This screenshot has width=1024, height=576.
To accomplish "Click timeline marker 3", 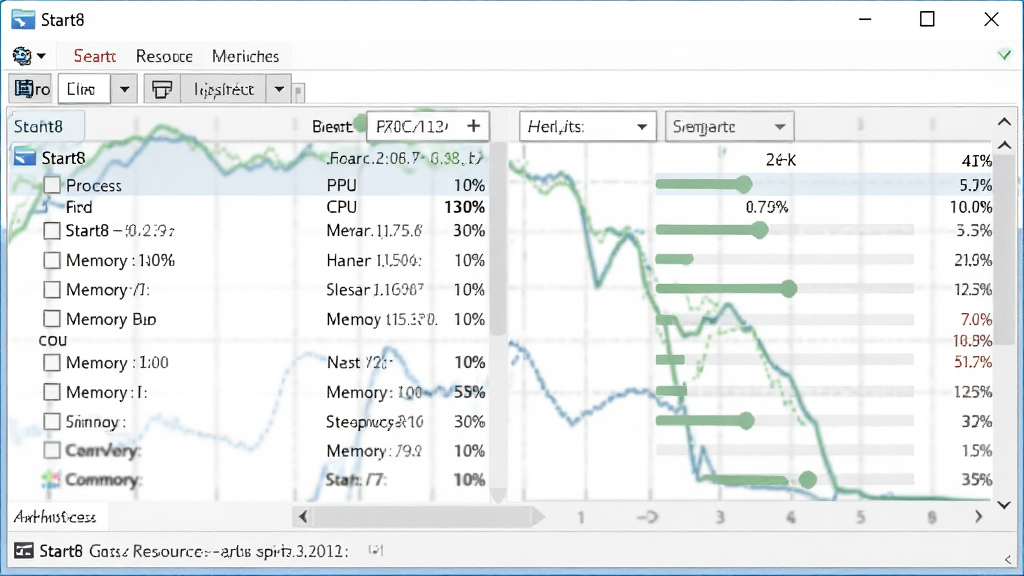I will tap(720, 517).
